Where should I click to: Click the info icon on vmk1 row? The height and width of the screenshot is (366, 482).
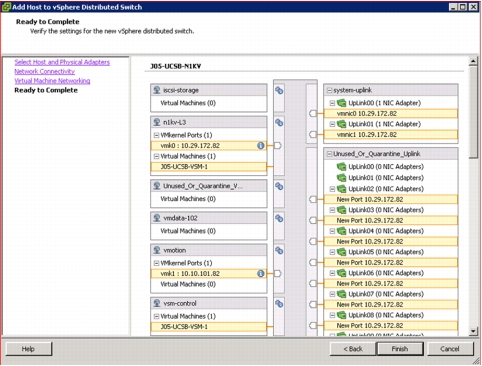[x=261, y=273]
